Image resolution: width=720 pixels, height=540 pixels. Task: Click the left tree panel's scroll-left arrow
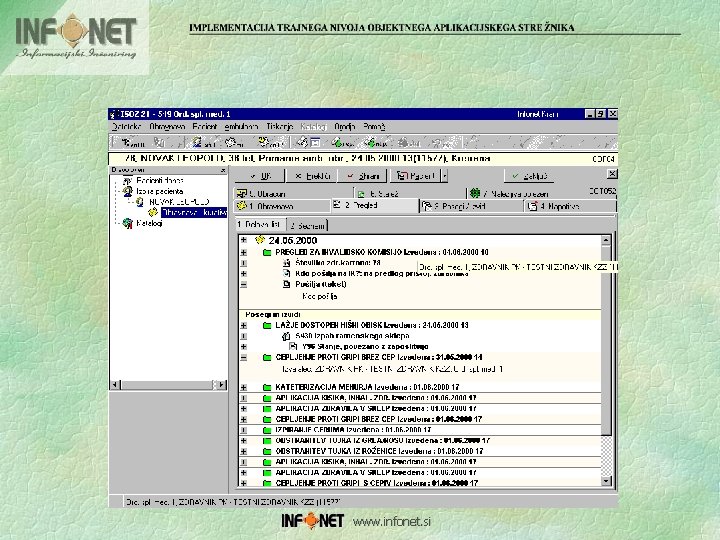coord(115,385)
